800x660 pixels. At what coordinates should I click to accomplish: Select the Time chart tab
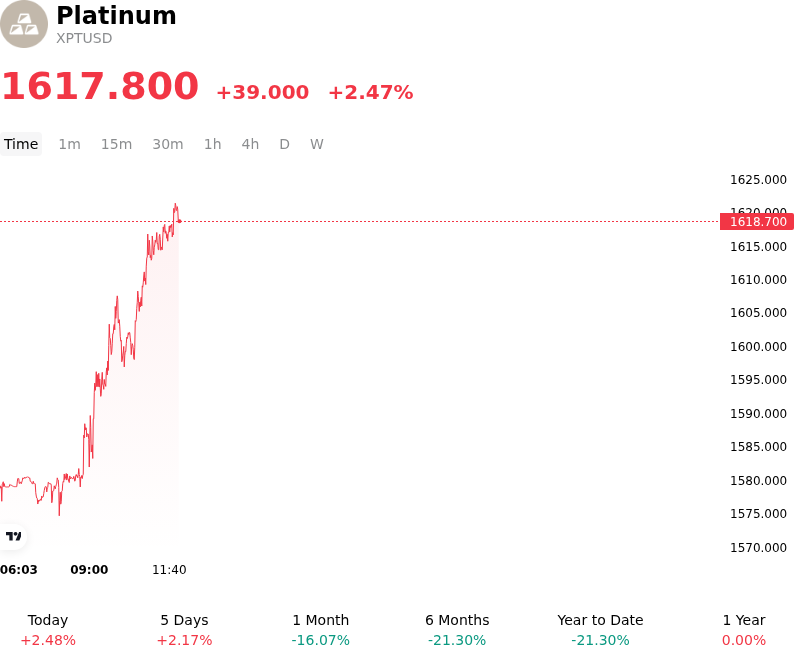click(x=21, y=144)
